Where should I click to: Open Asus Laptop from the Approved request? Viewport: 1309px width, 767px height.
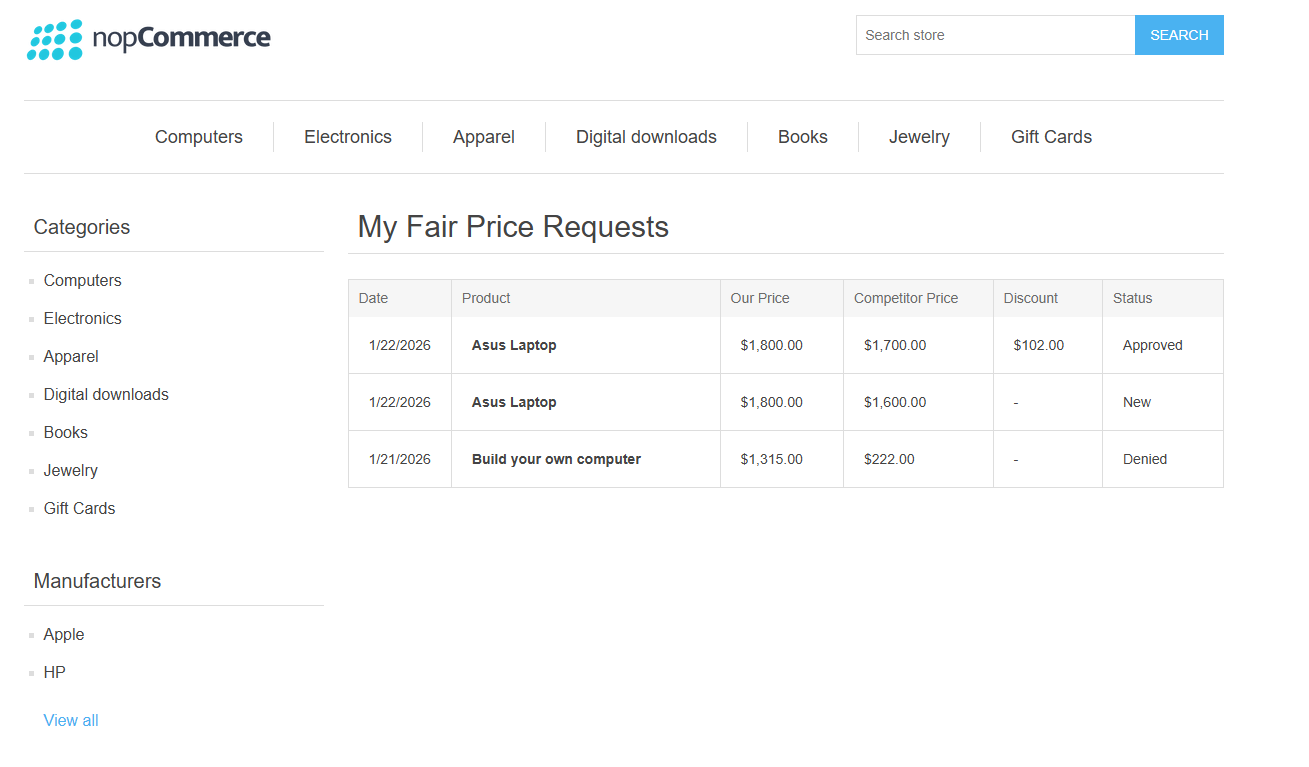514,345
